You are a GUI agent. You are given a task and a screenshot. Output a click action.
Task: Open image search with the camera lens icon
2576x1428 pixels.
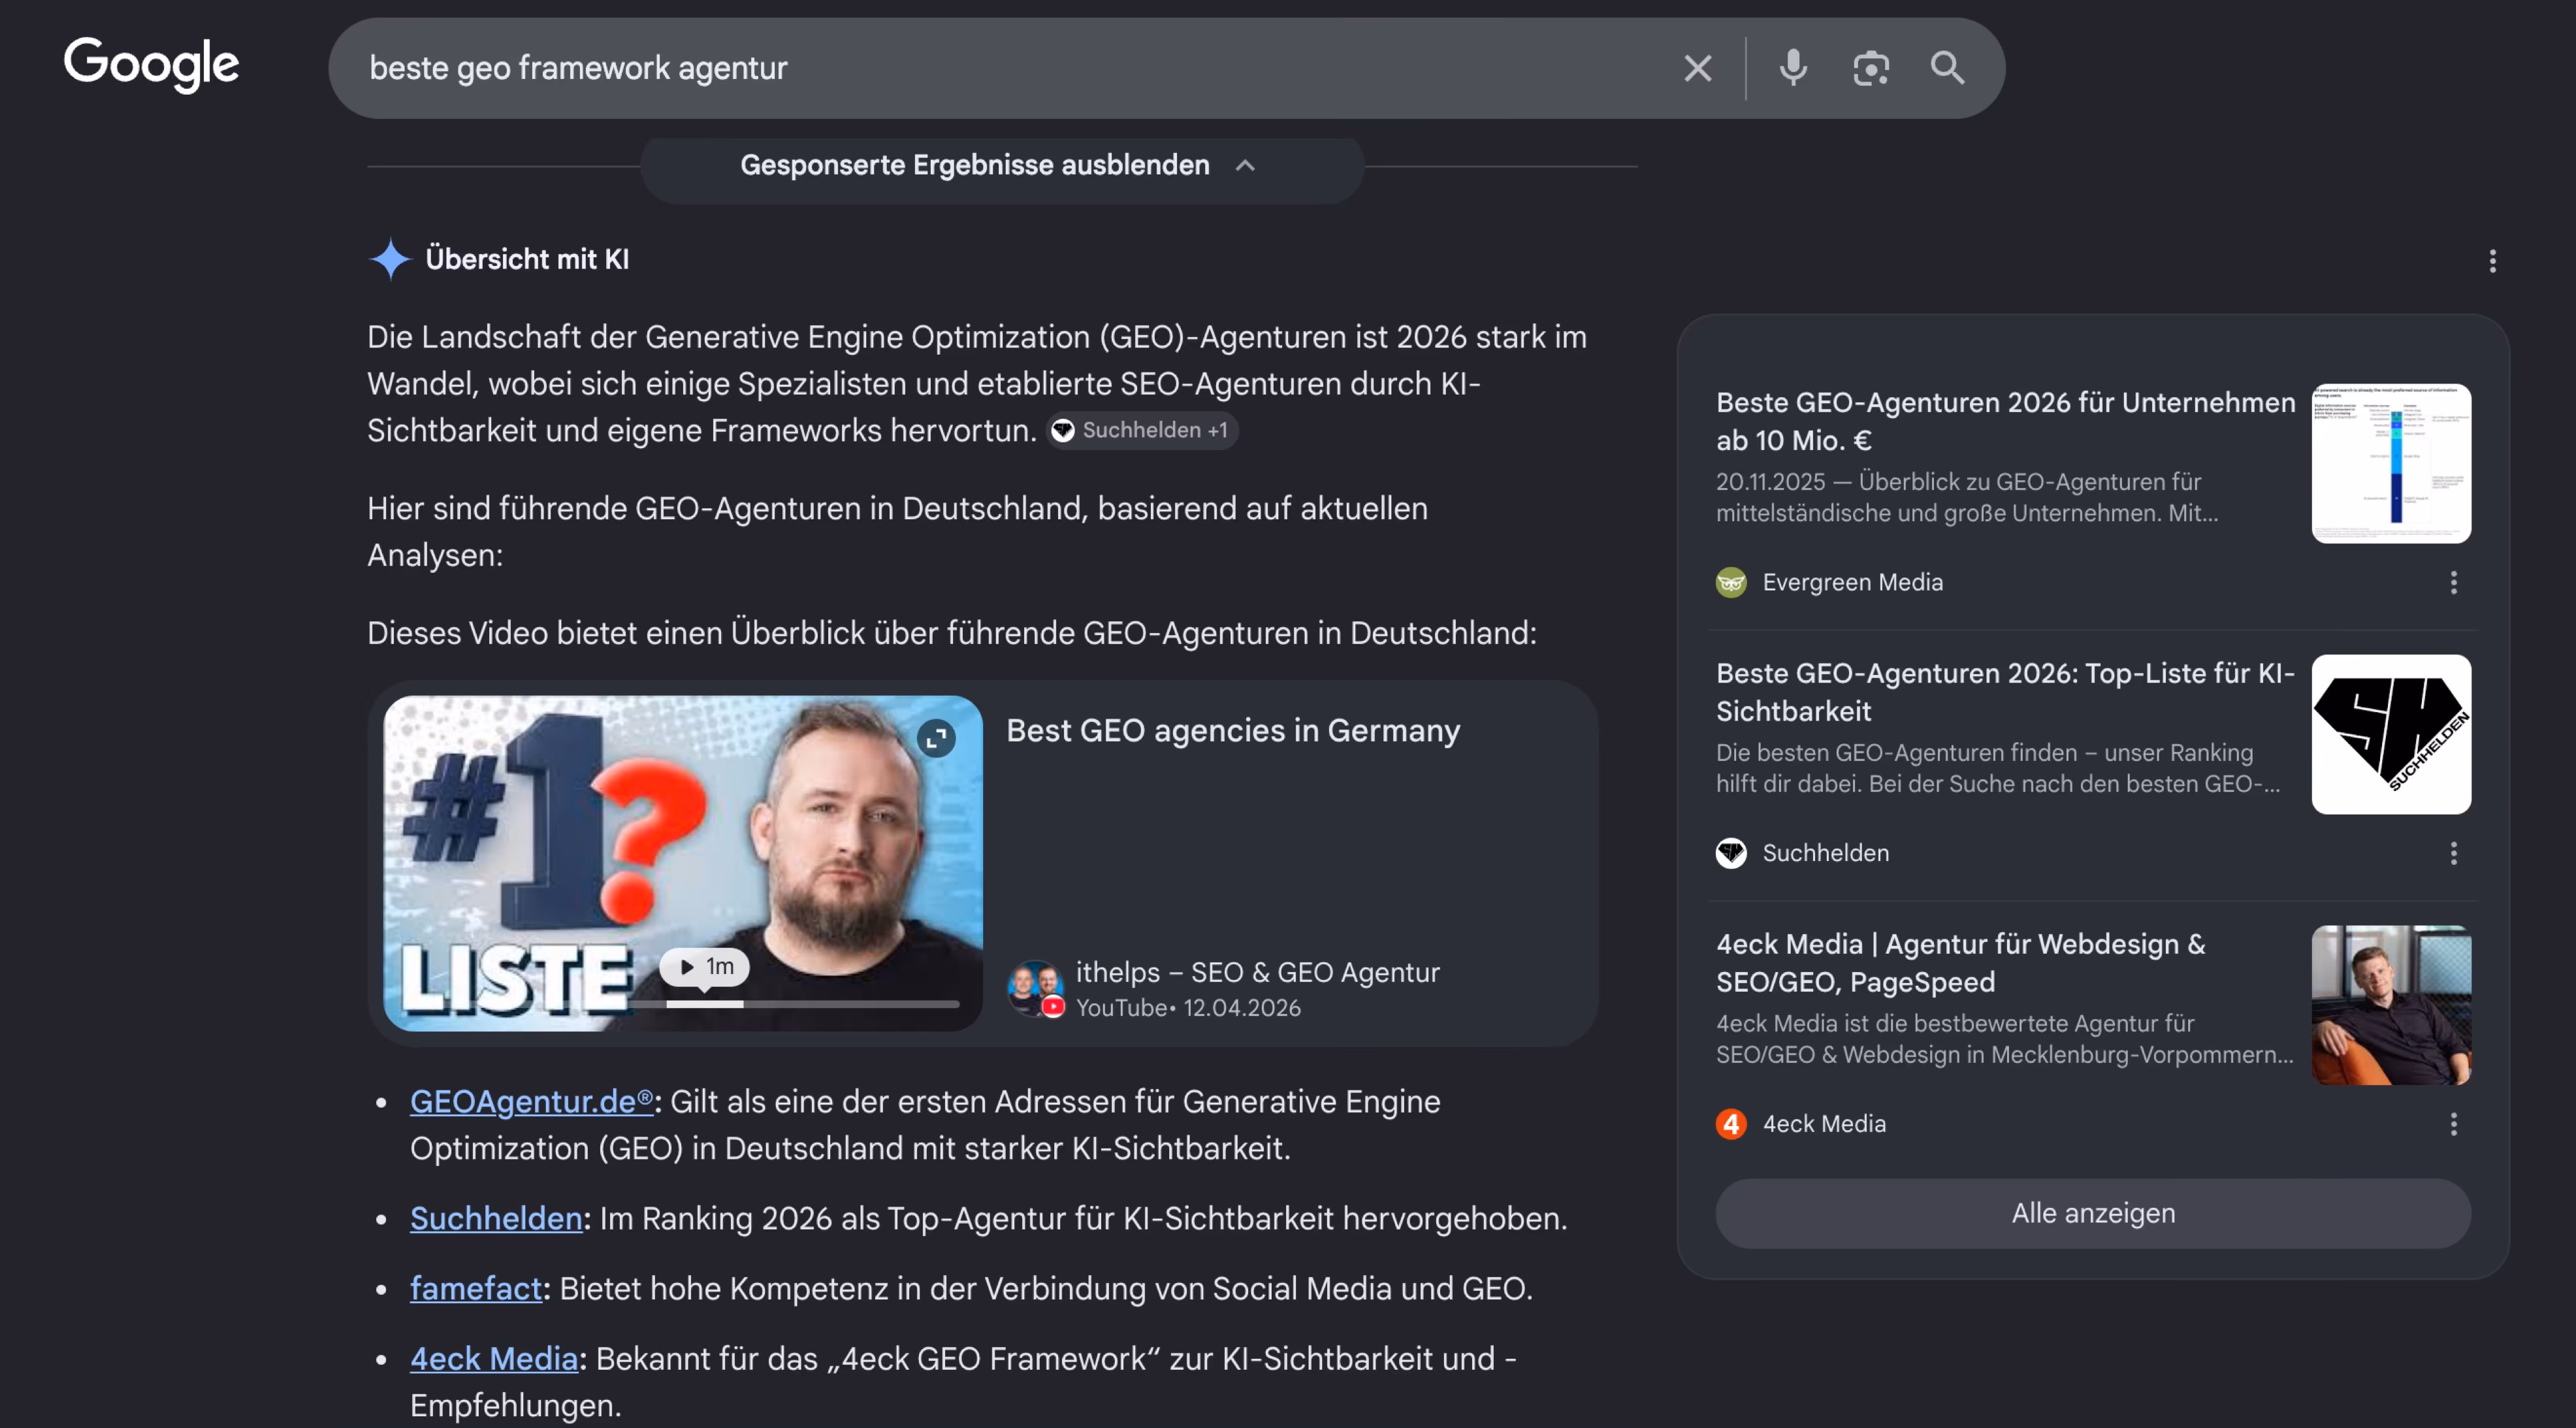click(1870, 68)
